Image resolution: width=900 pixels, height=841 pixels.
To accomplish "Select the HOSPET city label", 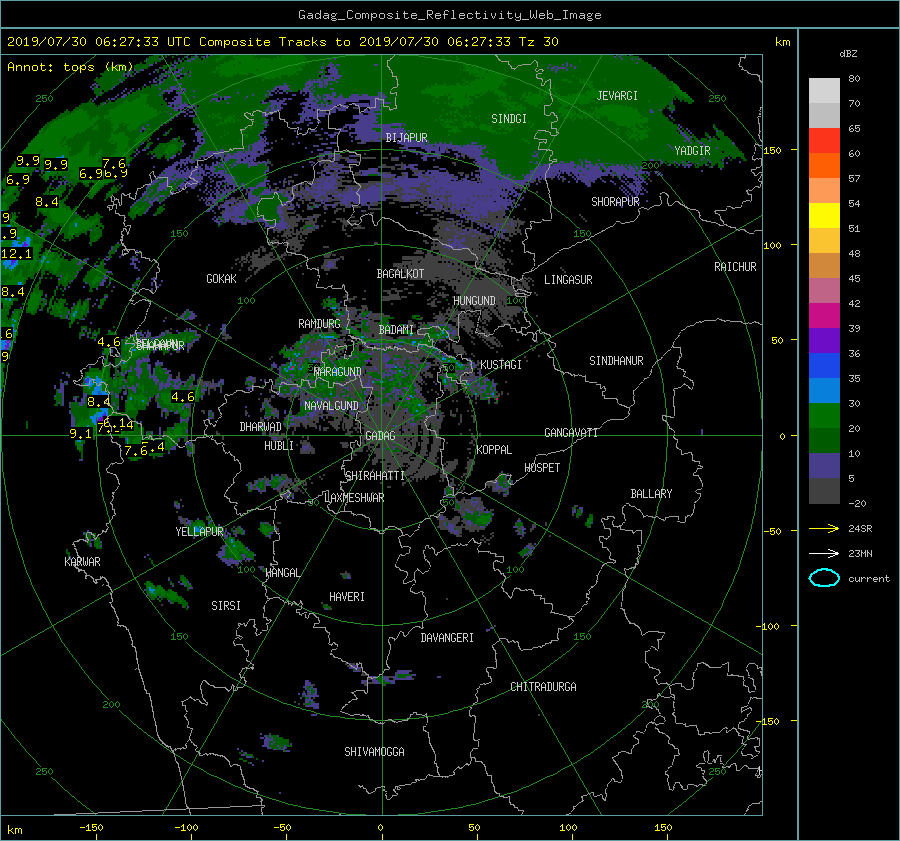I will (x=542, y=468).
